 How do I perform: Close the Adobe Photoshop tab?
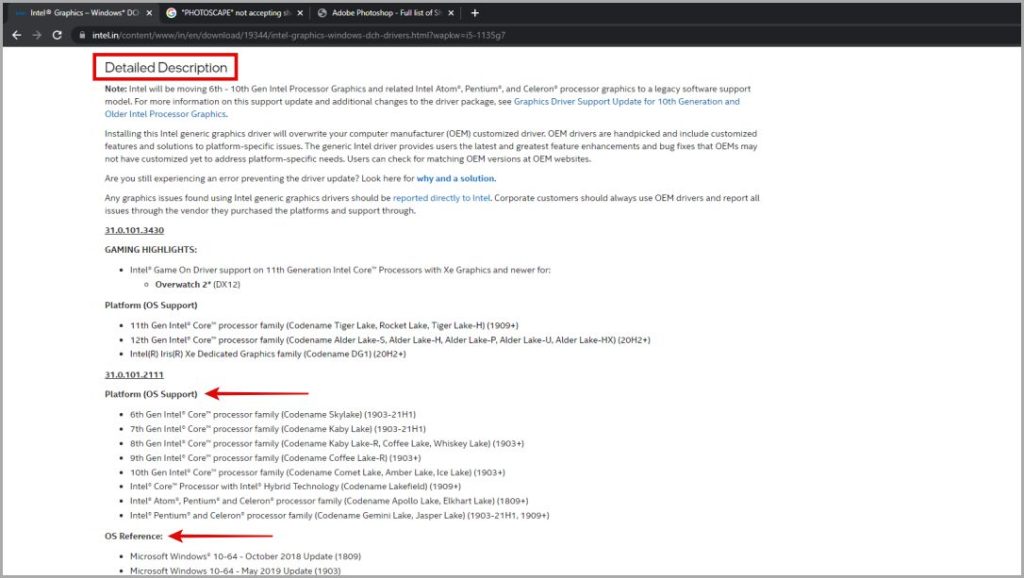[x=451, y=13]
